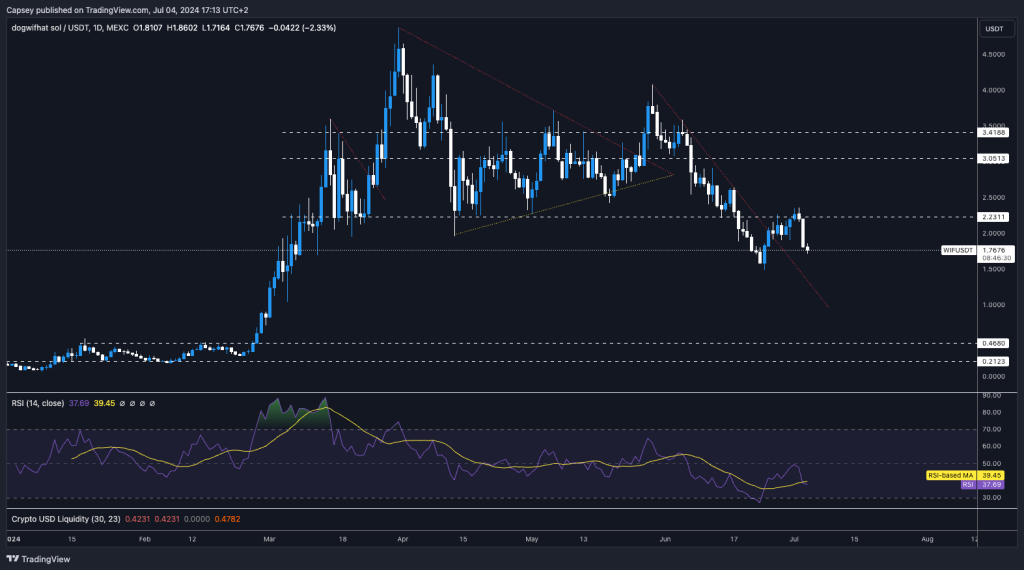The height and width of the screenshot is (570, 1024).
Task: Click the May label on time axis
Action: pos(532,539)
